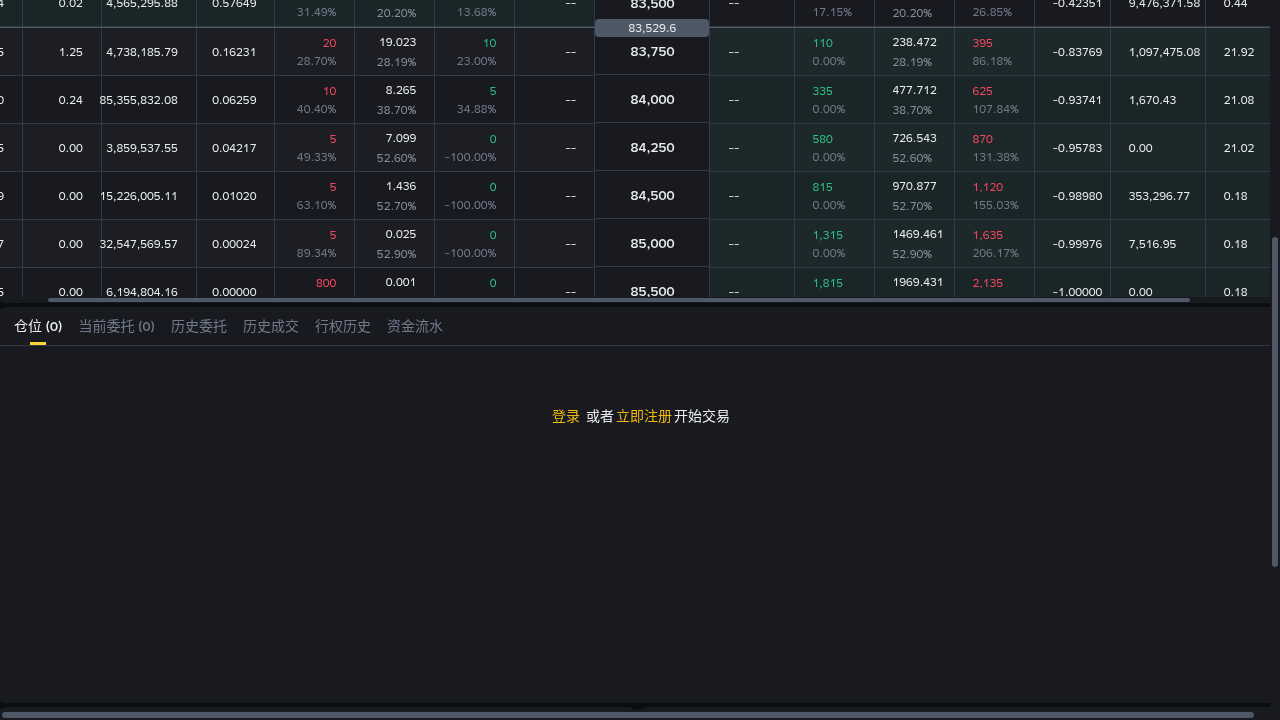Click the value 21.92 in last column
The image size is (1280, 720).
click(1238, 52)
